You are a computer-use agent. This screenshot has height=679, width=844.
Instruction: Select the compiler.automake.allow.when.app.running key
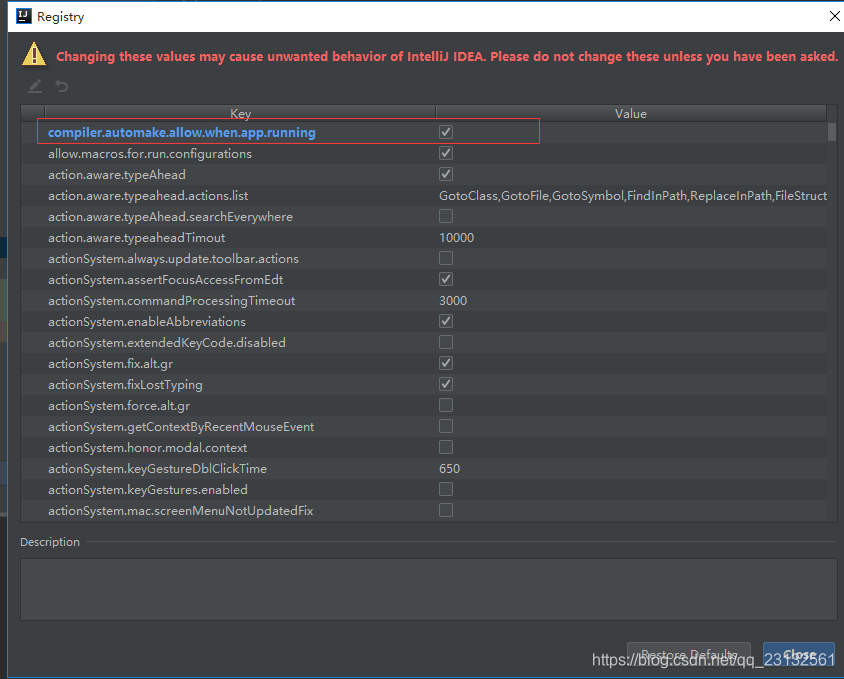tap(181, 132)
